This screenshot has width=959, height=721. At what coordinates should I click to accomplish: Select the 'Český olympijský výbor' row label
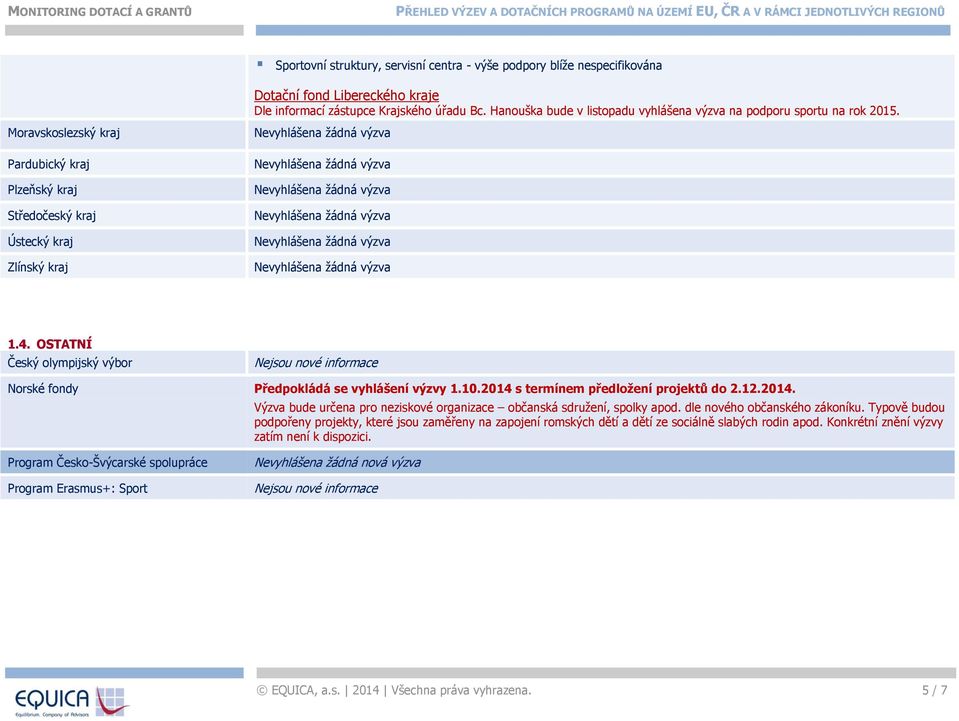coord(70,363)
